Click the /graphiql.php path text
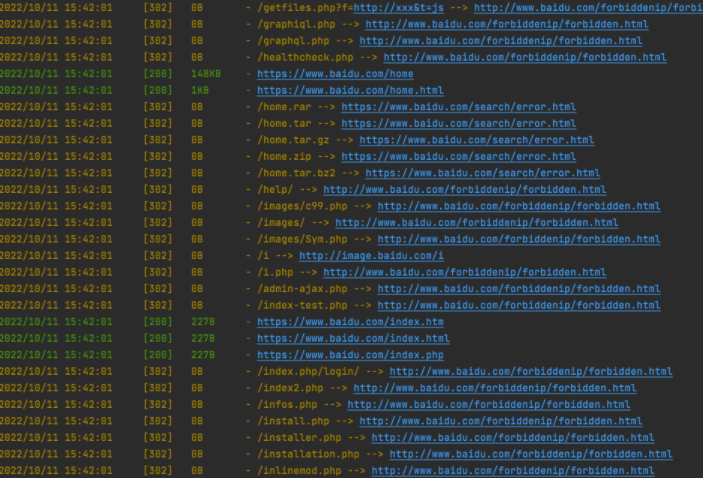 296,24
